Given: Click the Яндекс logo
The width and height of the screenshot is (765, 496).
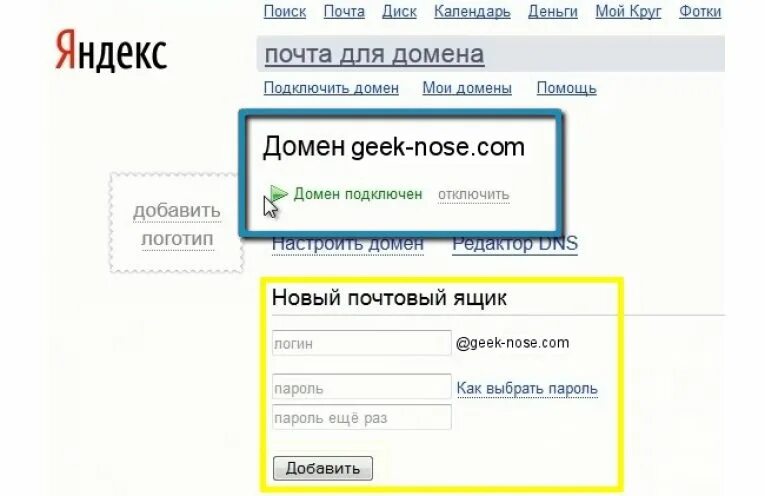Looking at the screenshot, I should (x=111, y=51).
